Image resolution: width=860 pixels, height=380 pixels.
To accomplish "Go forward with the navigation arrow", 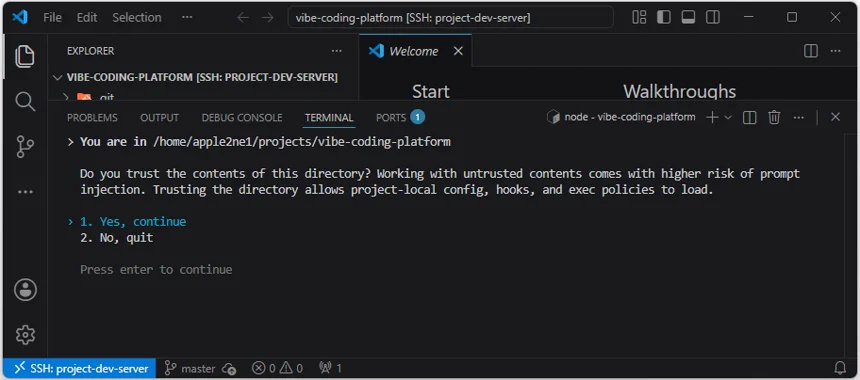I will coord(268,18).
